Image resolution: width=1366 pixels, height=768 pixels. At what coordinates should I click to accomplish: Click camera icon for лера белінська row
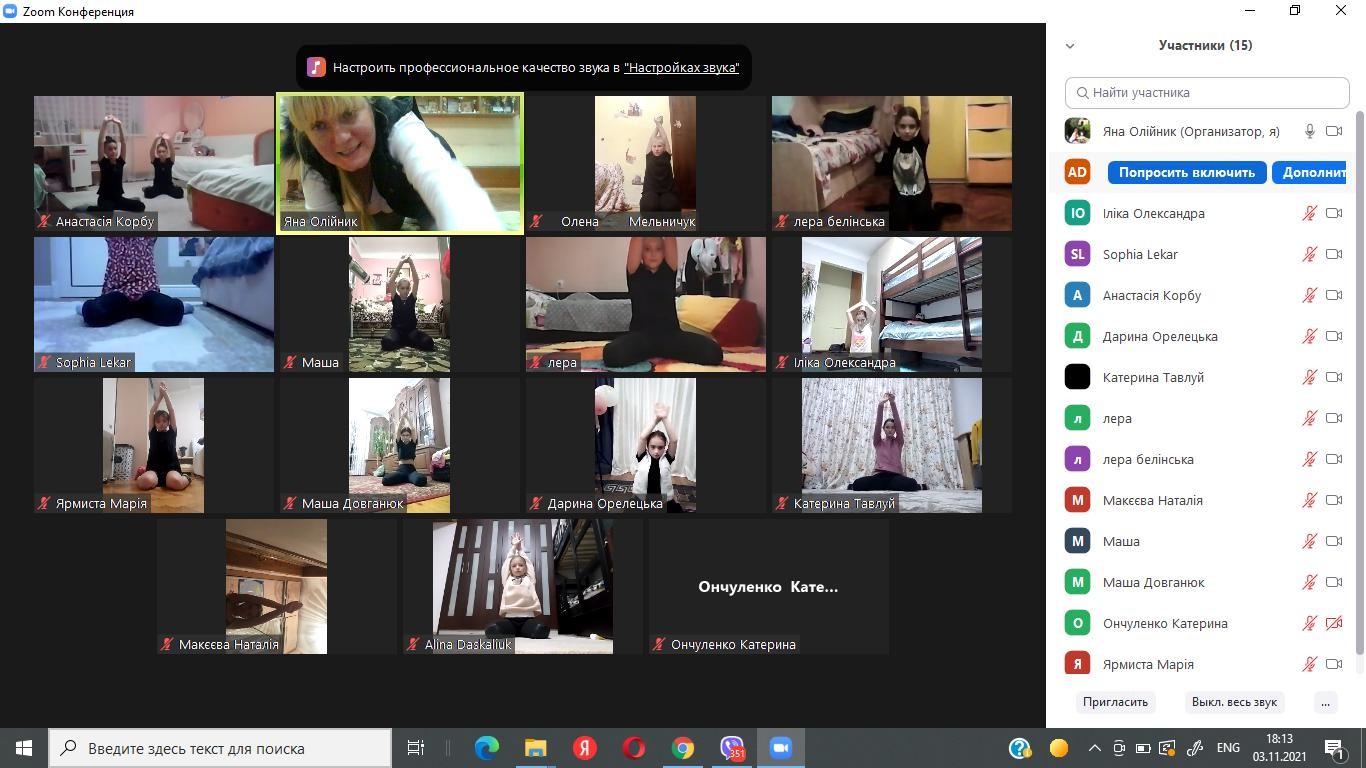[x=1334, y=459]
